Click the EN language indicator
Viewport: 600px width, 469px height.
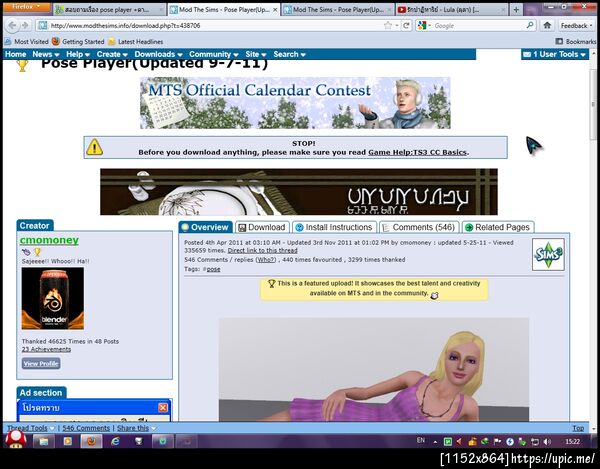421,441
